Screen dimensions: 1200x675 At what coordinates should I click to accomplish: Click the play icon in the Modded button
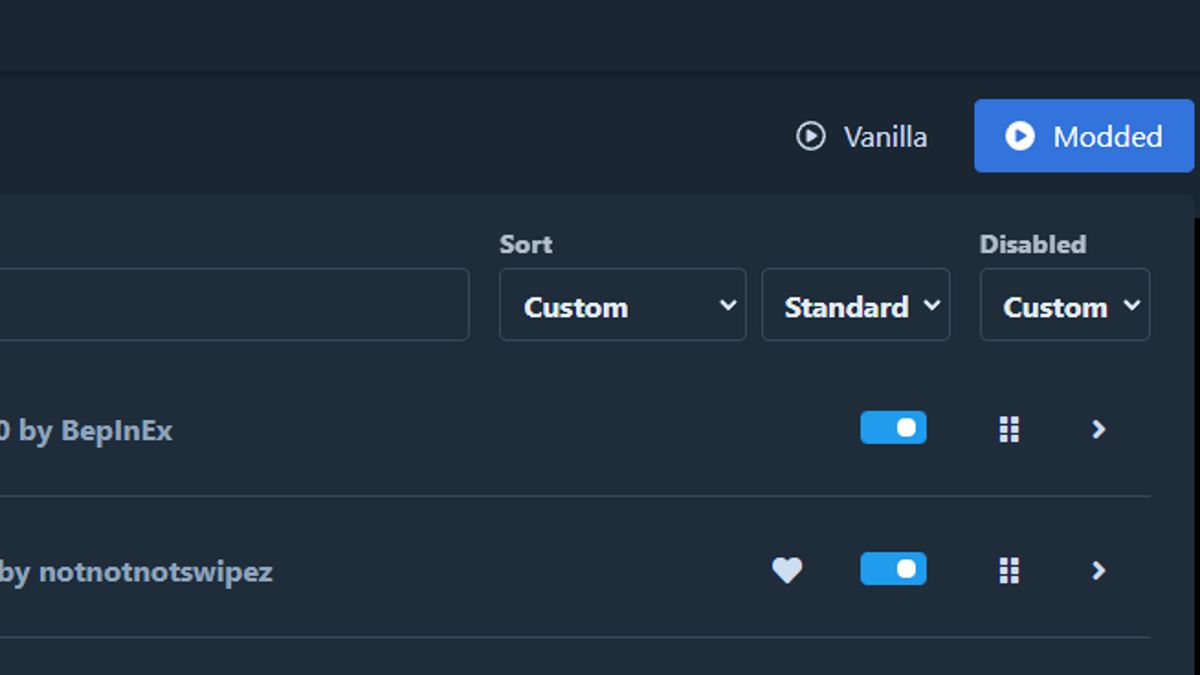(x=1019, y=136)
